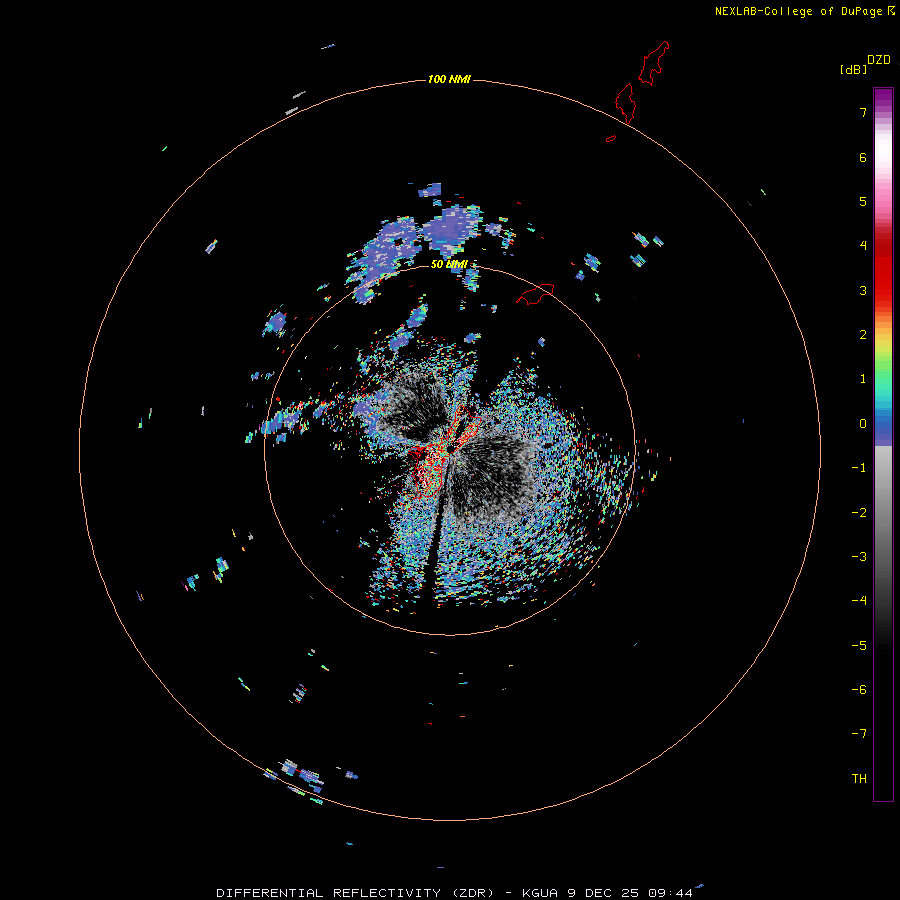Click the -7 value on the color scale
This screenshot has height=900, width=900.
(x=859, y=734)
